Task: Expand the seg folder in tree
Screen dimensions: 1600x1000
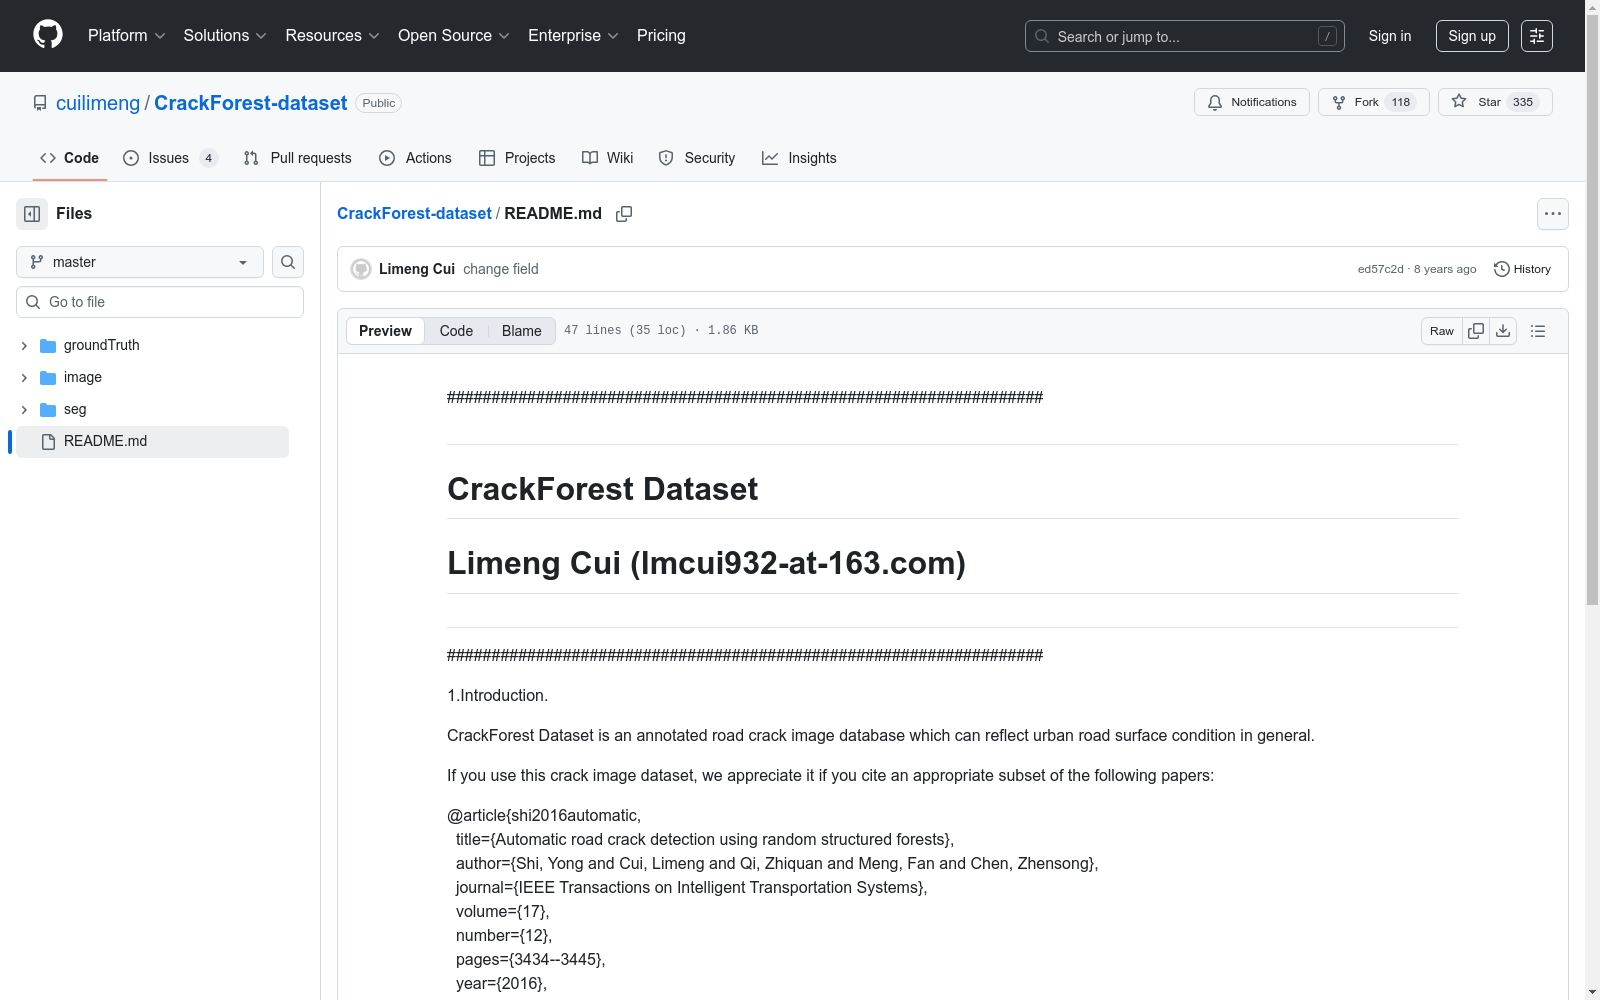Action: (24, 410)
